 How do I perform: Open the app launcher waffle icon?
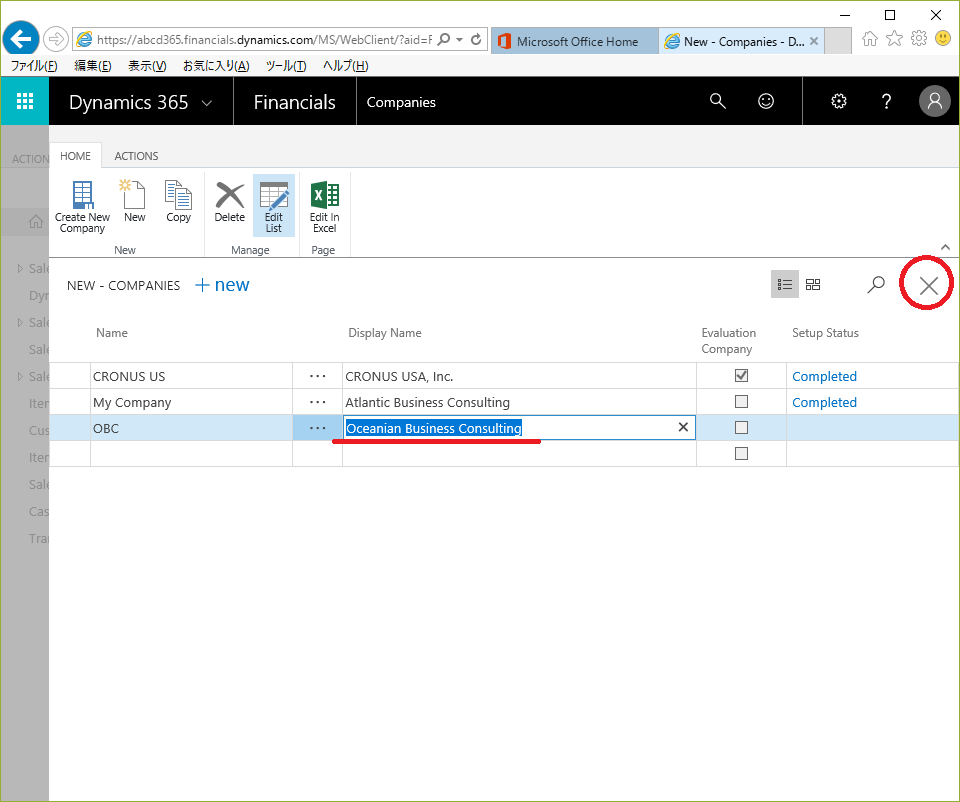tap(25, 101)
